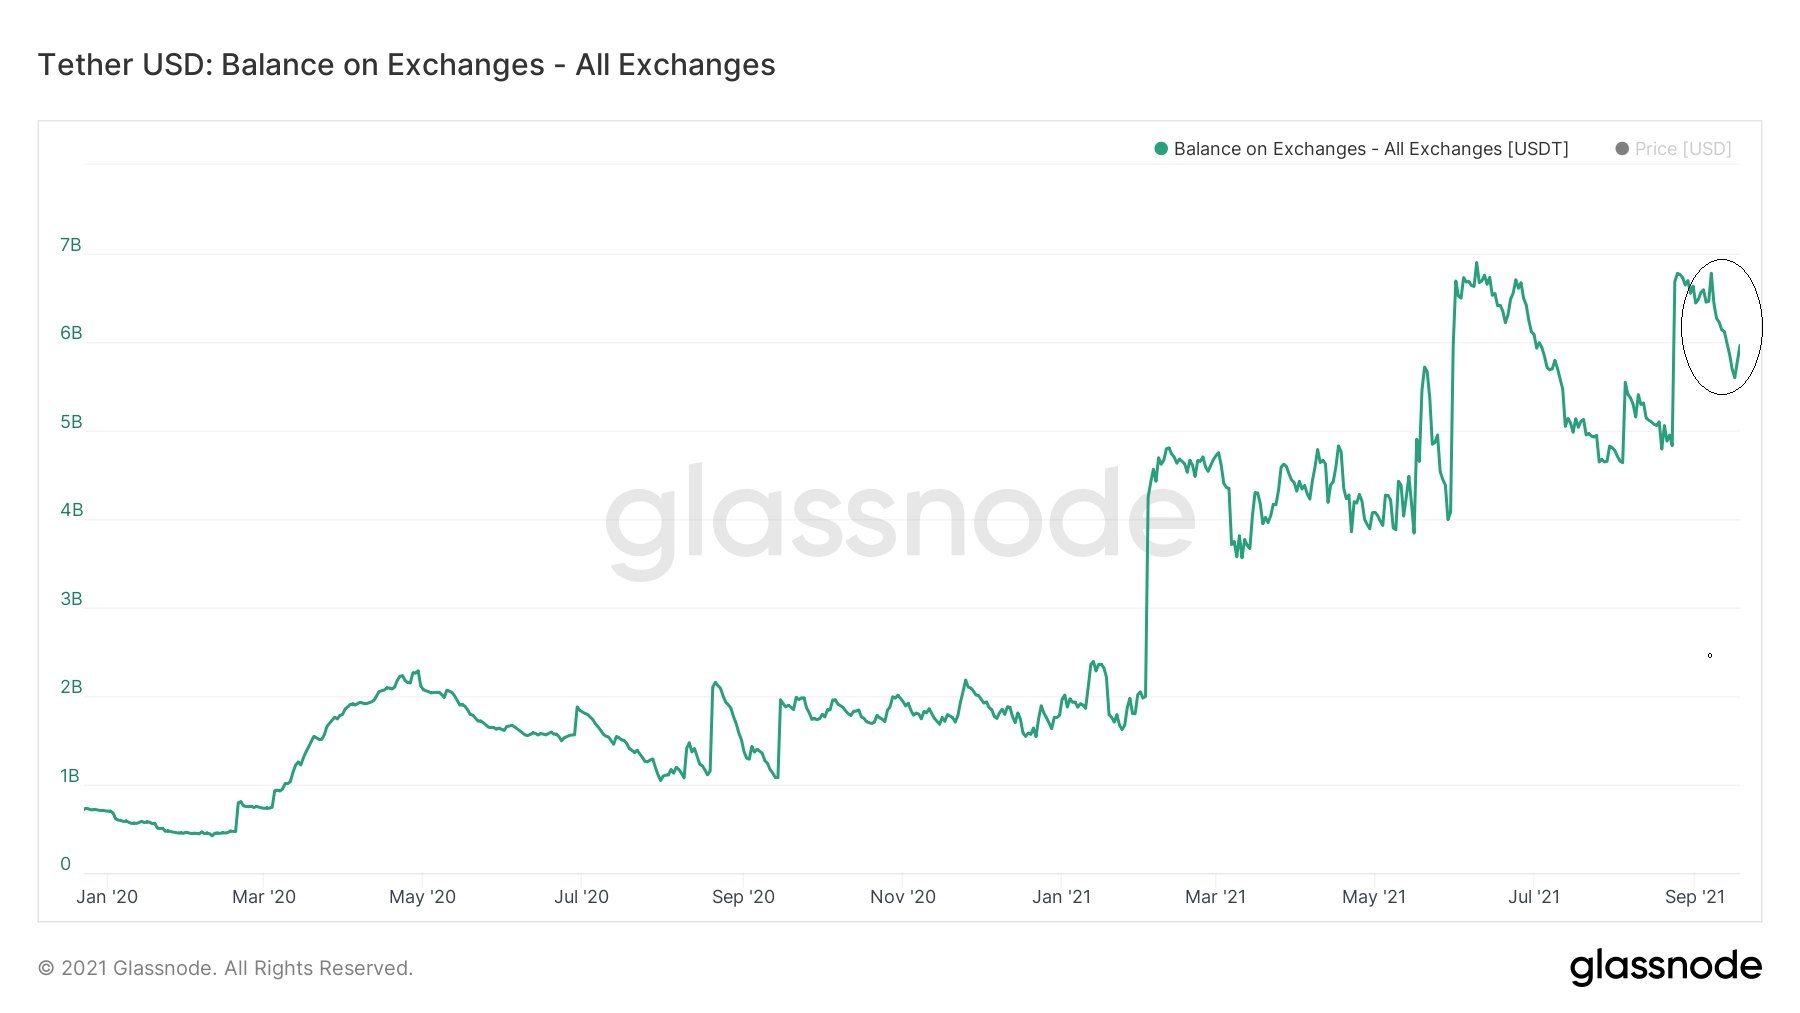Image resolution: width=1800 pixels, height=1013 pixels.
Task: Click the small circle marker below annotation
Action: (1710, 656)
